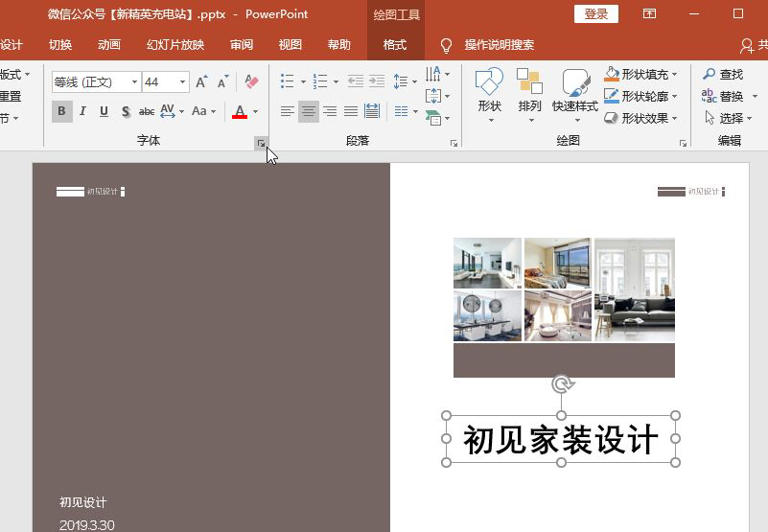Click the 登录 sign-in button
Screen dimensions: 768x532
596,14
